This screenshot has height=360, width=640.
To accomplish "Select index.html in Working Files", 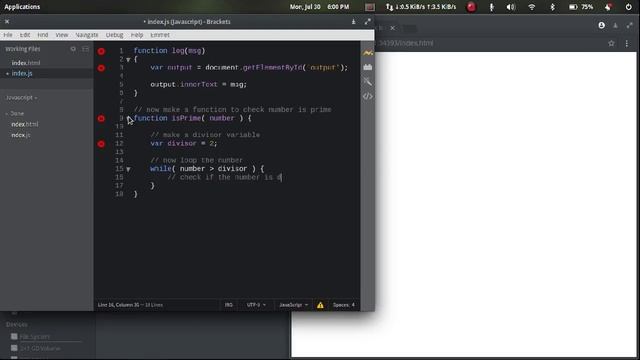I will point(26,63).
